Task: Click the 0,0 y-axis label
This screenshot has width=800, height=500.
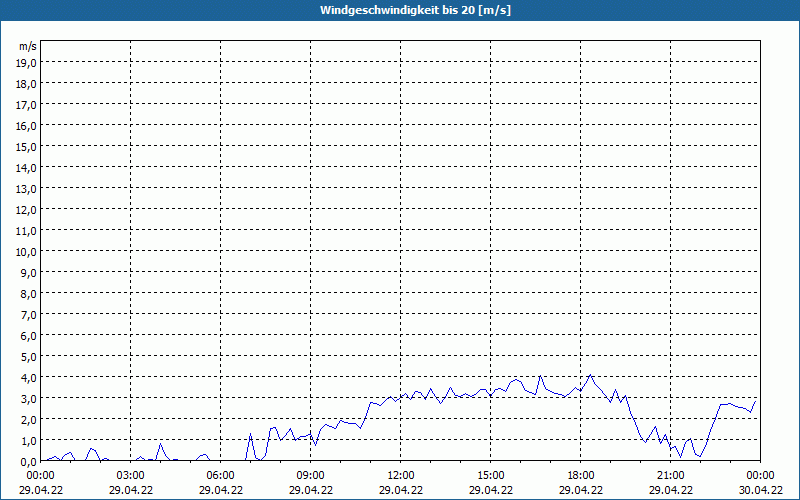Action: click(x=30, y=461)
